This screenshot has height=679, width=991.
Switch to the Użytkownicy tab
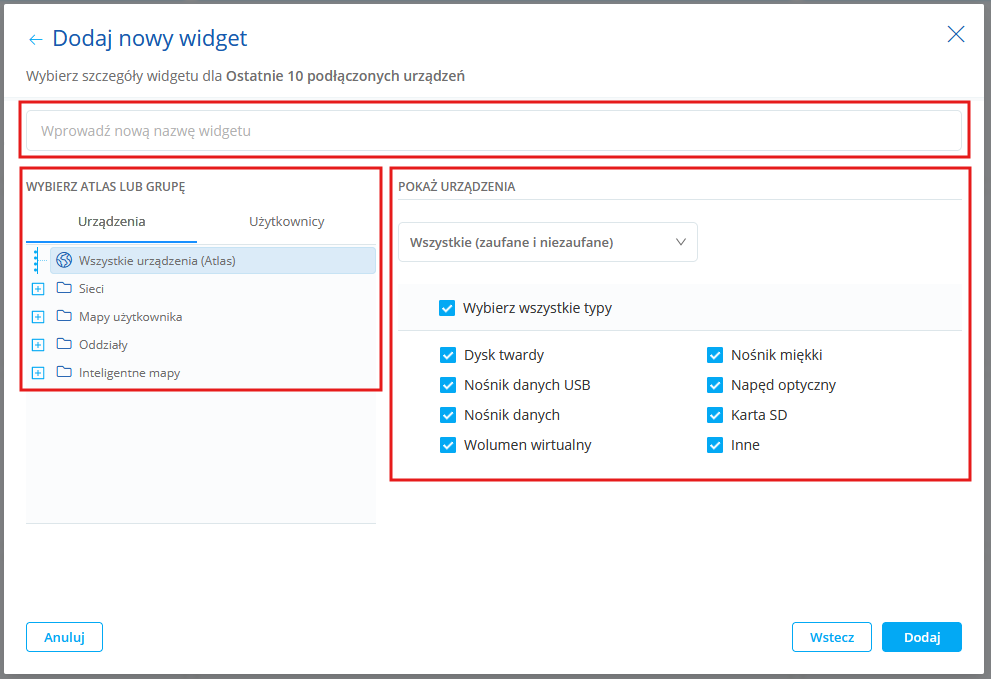pos(287,222)
